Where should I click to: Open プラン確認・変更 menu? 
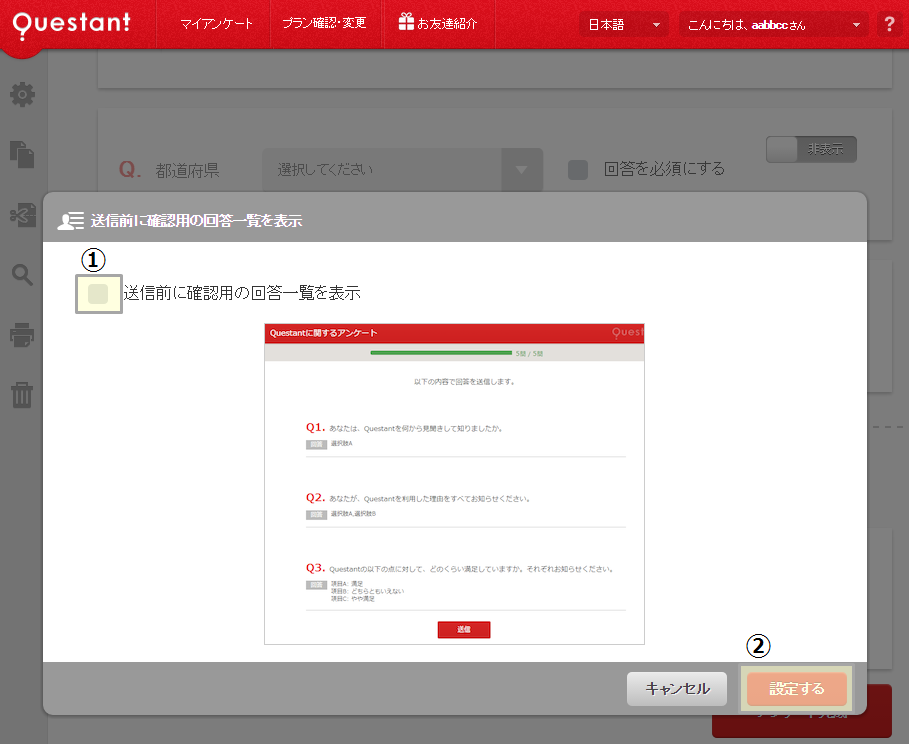click(324, 23)
